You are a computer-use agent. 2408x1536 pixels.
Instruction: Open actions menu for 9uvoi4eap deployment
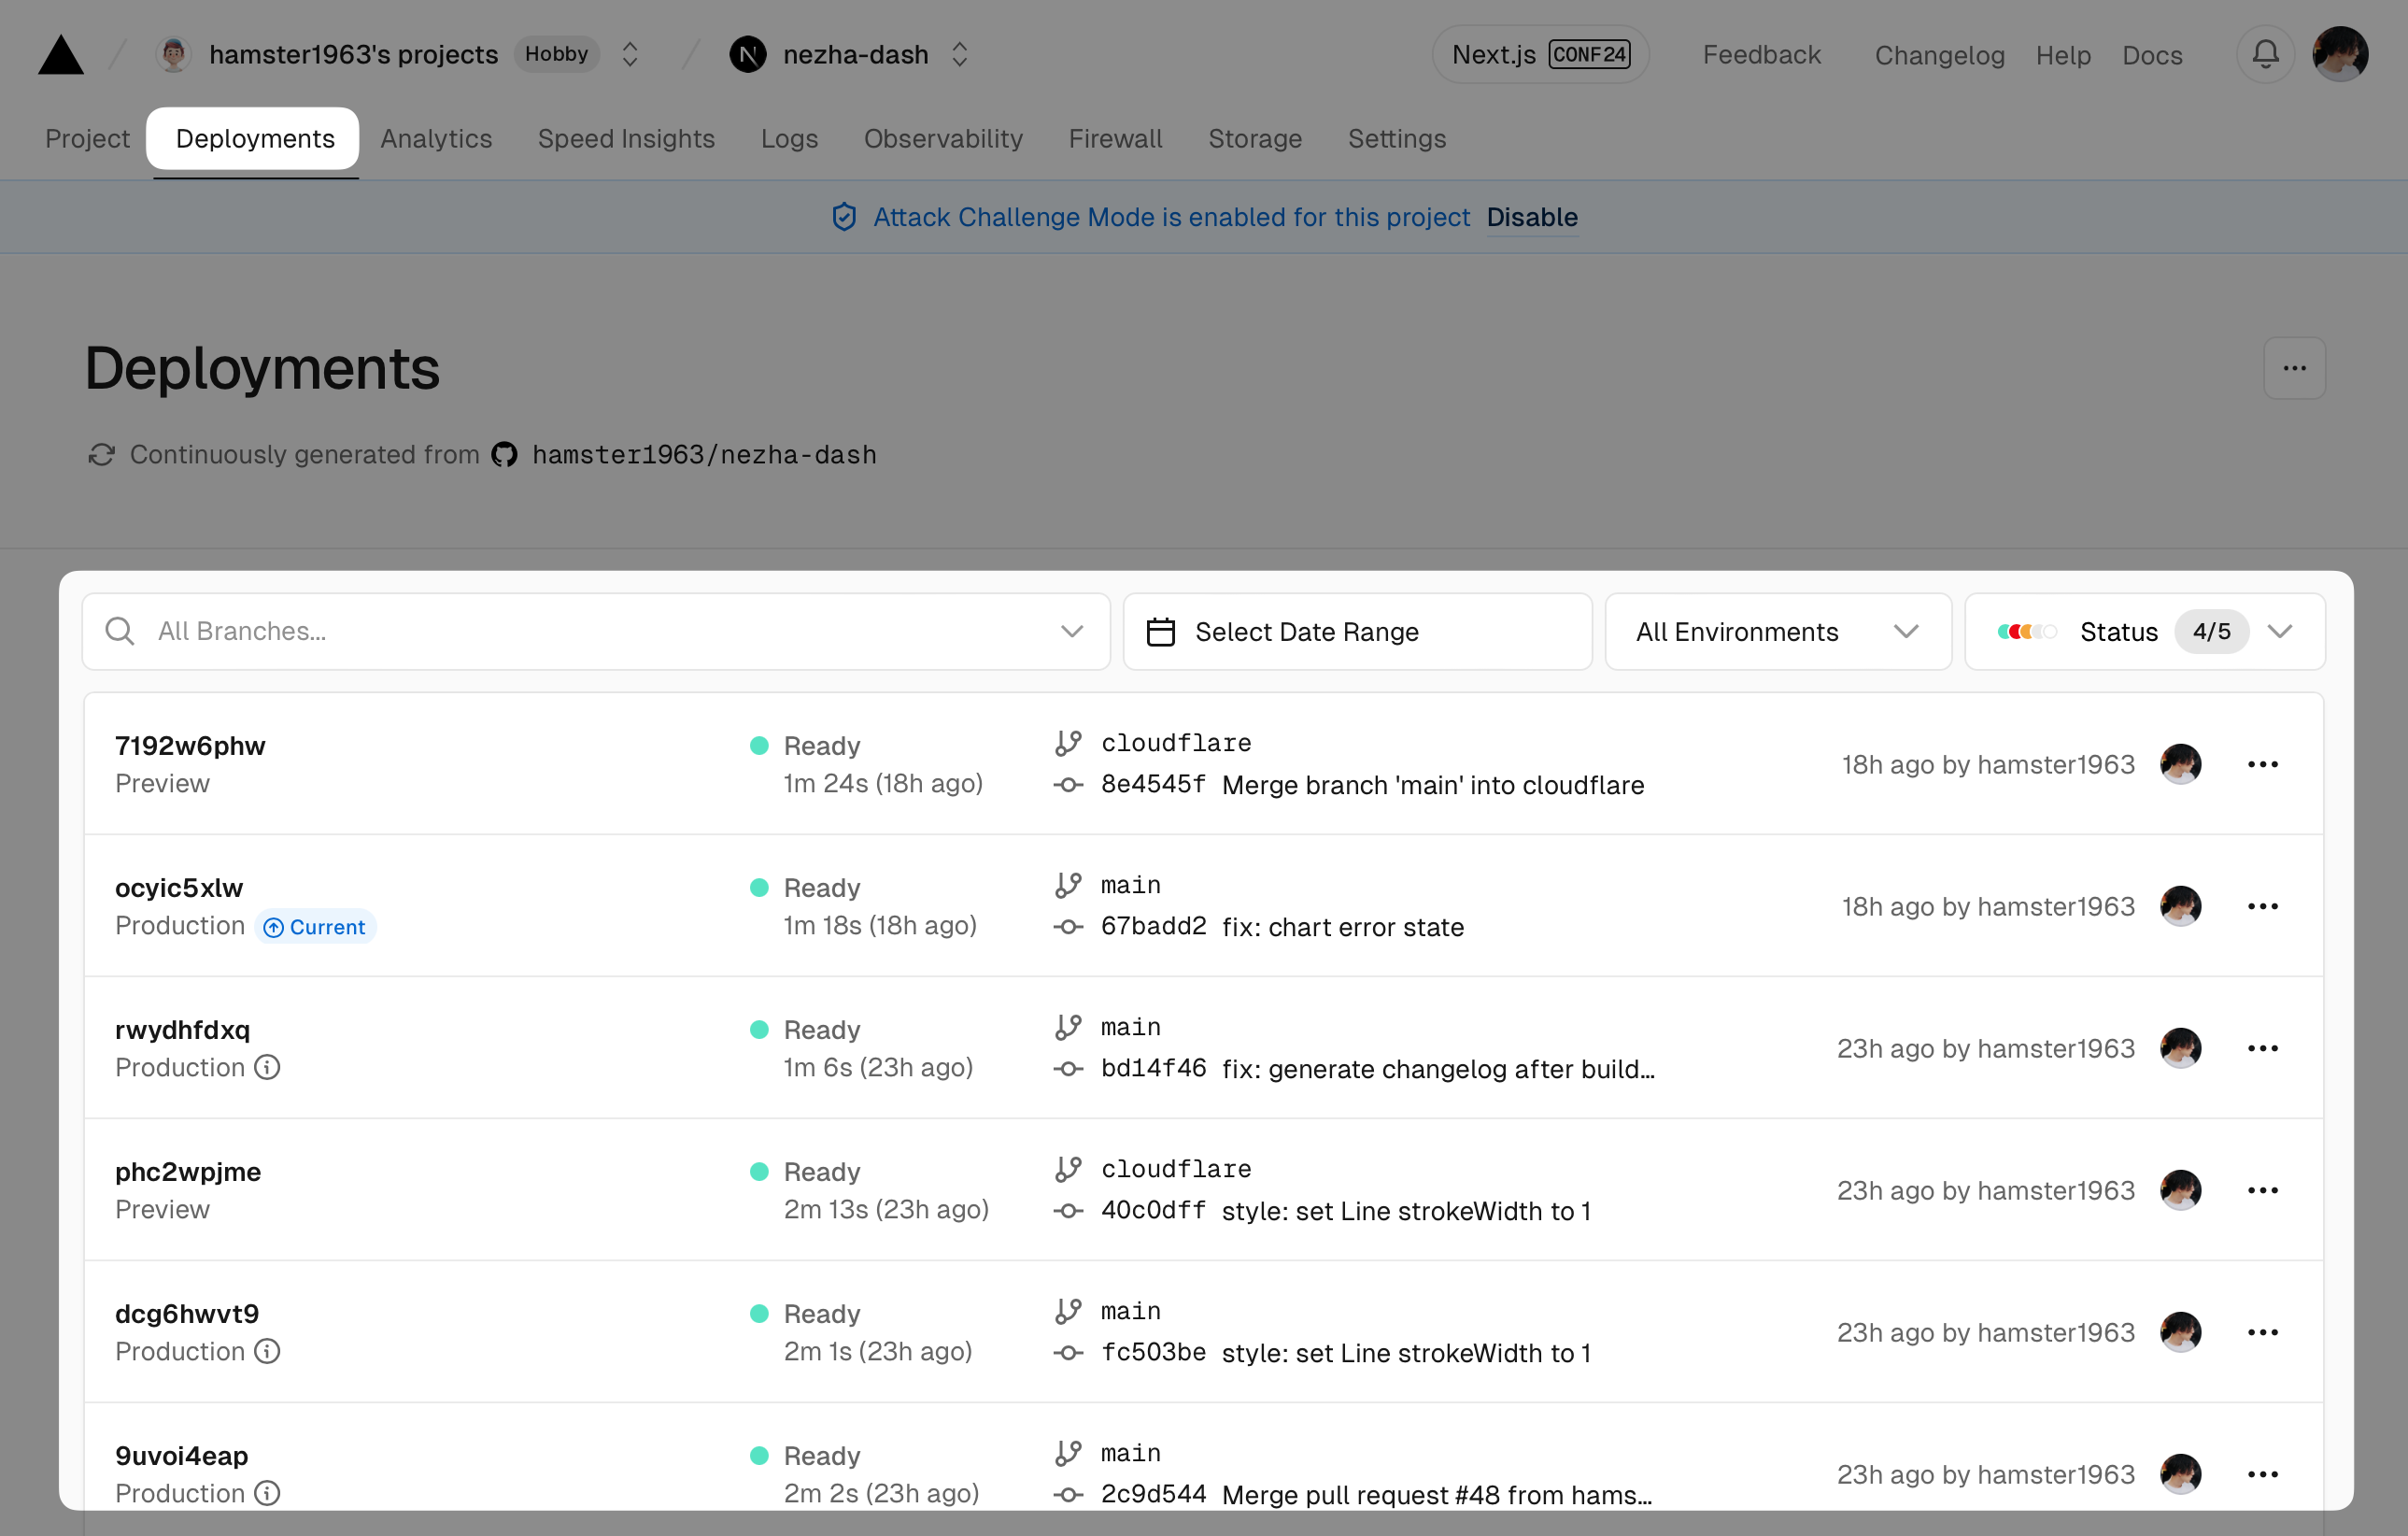2262,1474
